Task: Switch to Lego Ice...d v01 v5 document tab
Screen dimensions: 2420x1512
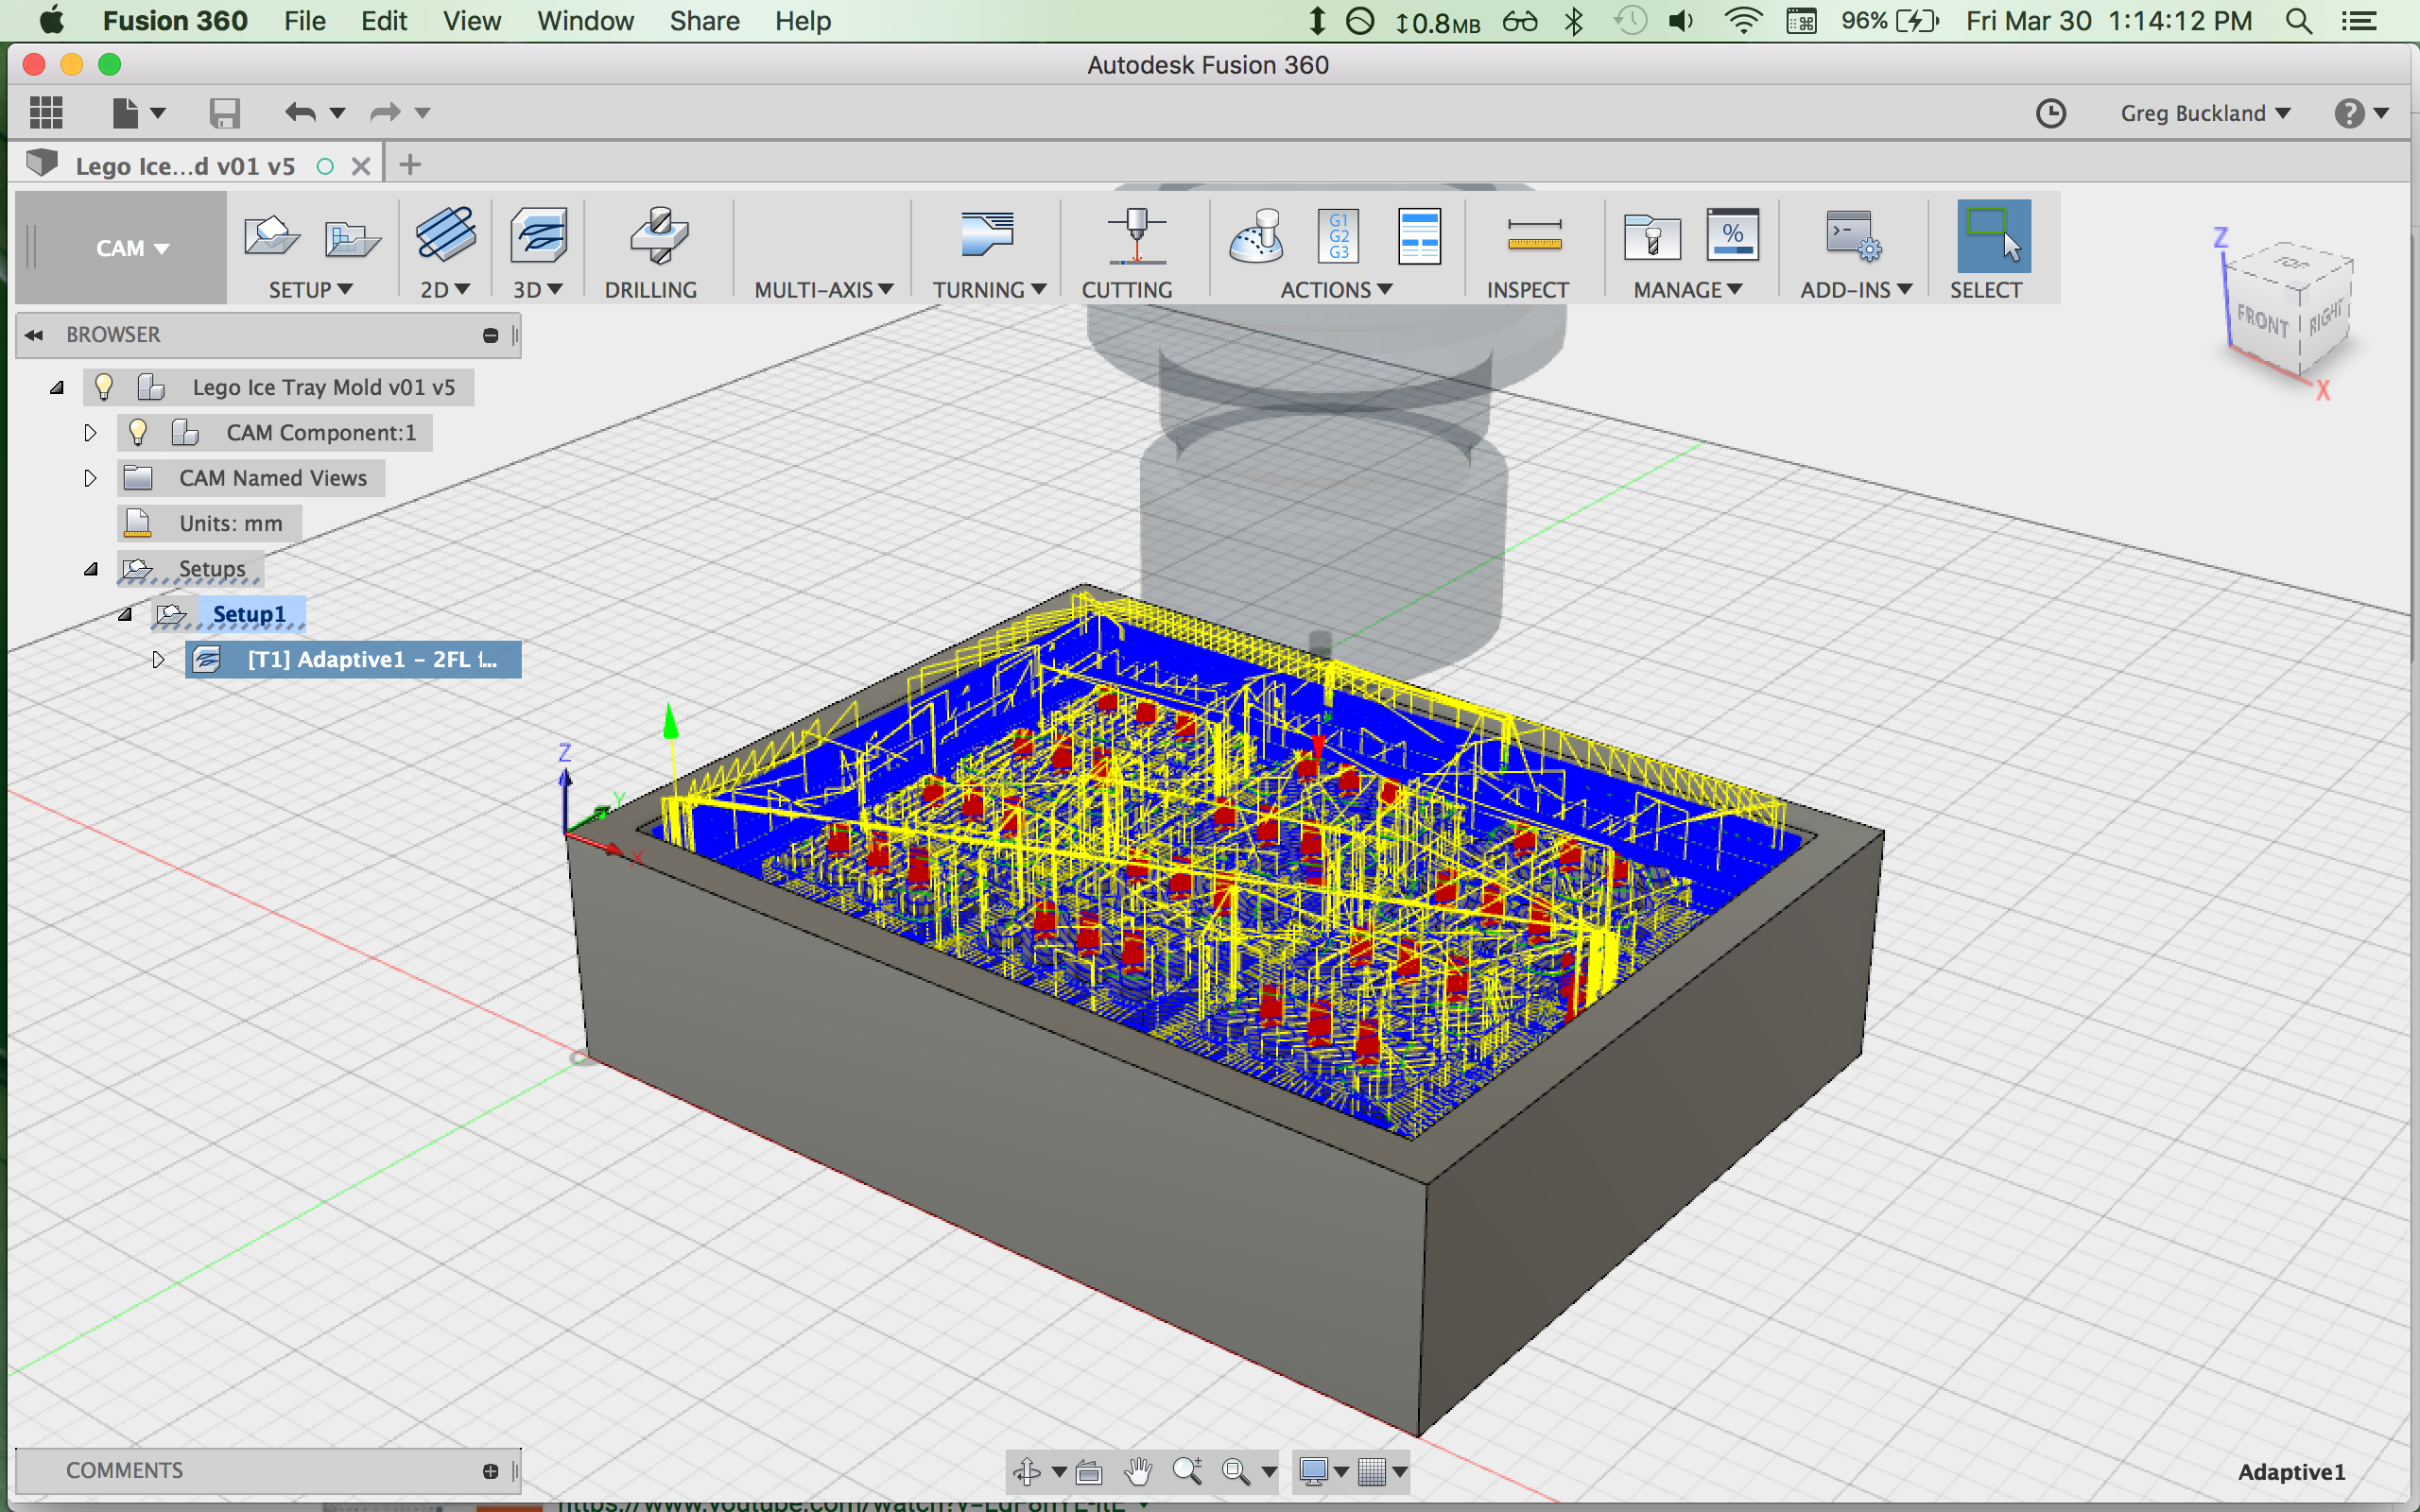Action: pyautogui.click(x=185, y=166)
